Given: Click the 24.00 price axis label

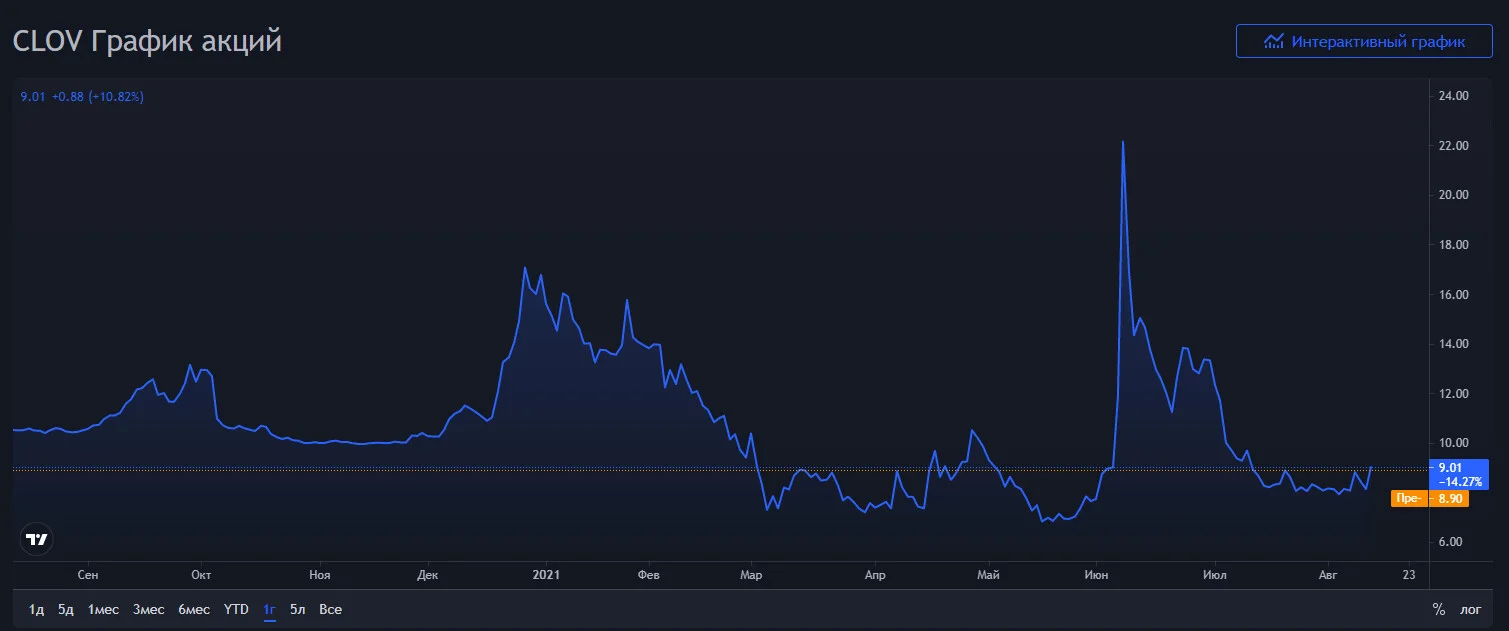Looking at the screenshot, I should (x=1453, y=97).
